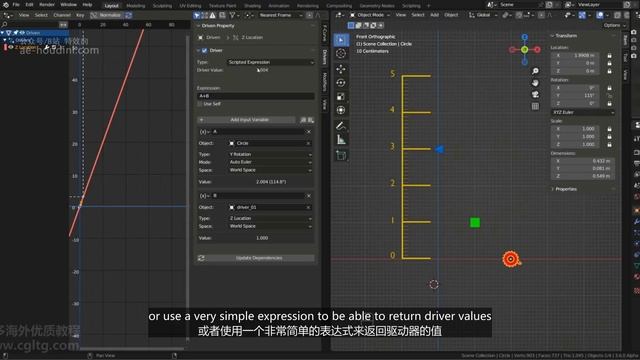
Task: Remove variable A with its X icon
Action: (309, 132)
